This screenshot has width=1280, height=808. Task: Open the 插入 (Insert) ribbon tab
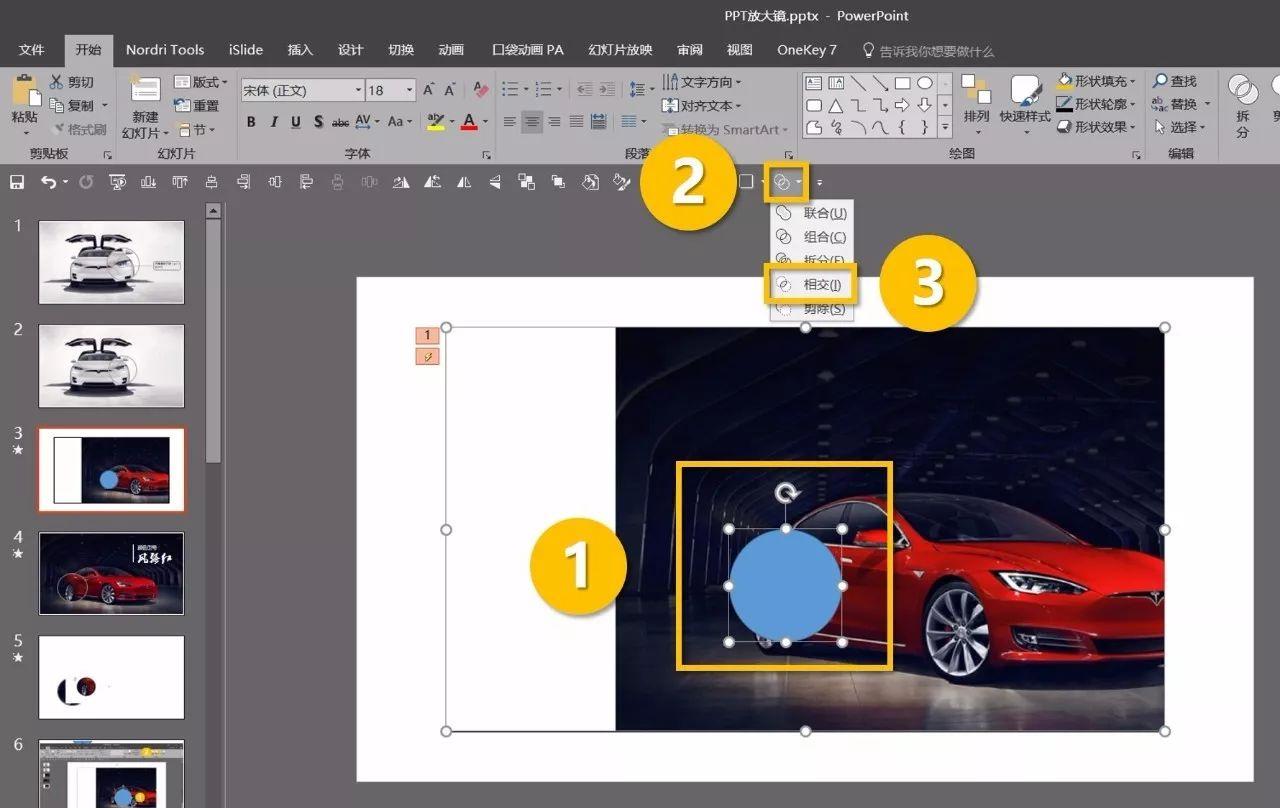300,50
